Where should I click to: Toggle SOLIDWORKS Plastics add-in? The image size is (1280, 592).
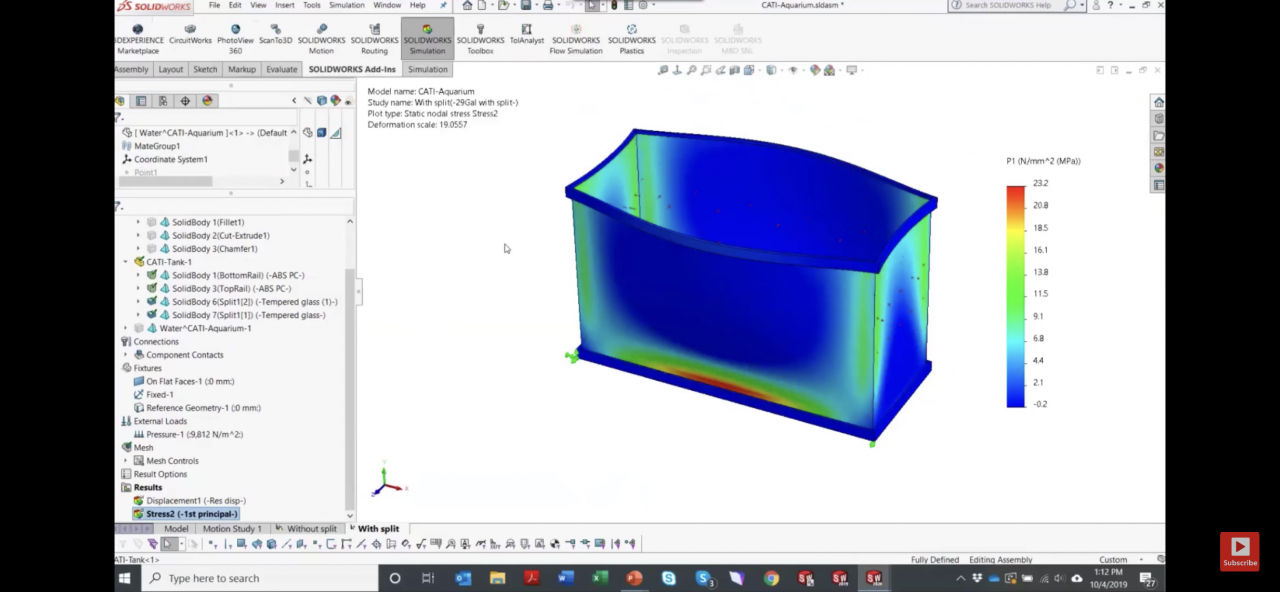[x=632, y=40]
